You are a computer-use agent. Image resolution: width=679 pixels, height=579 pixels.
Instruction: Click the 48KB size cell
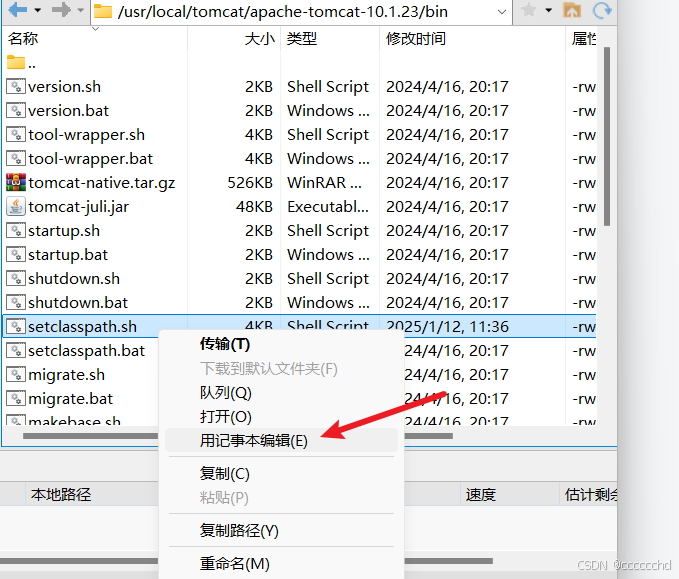[254, 207]
